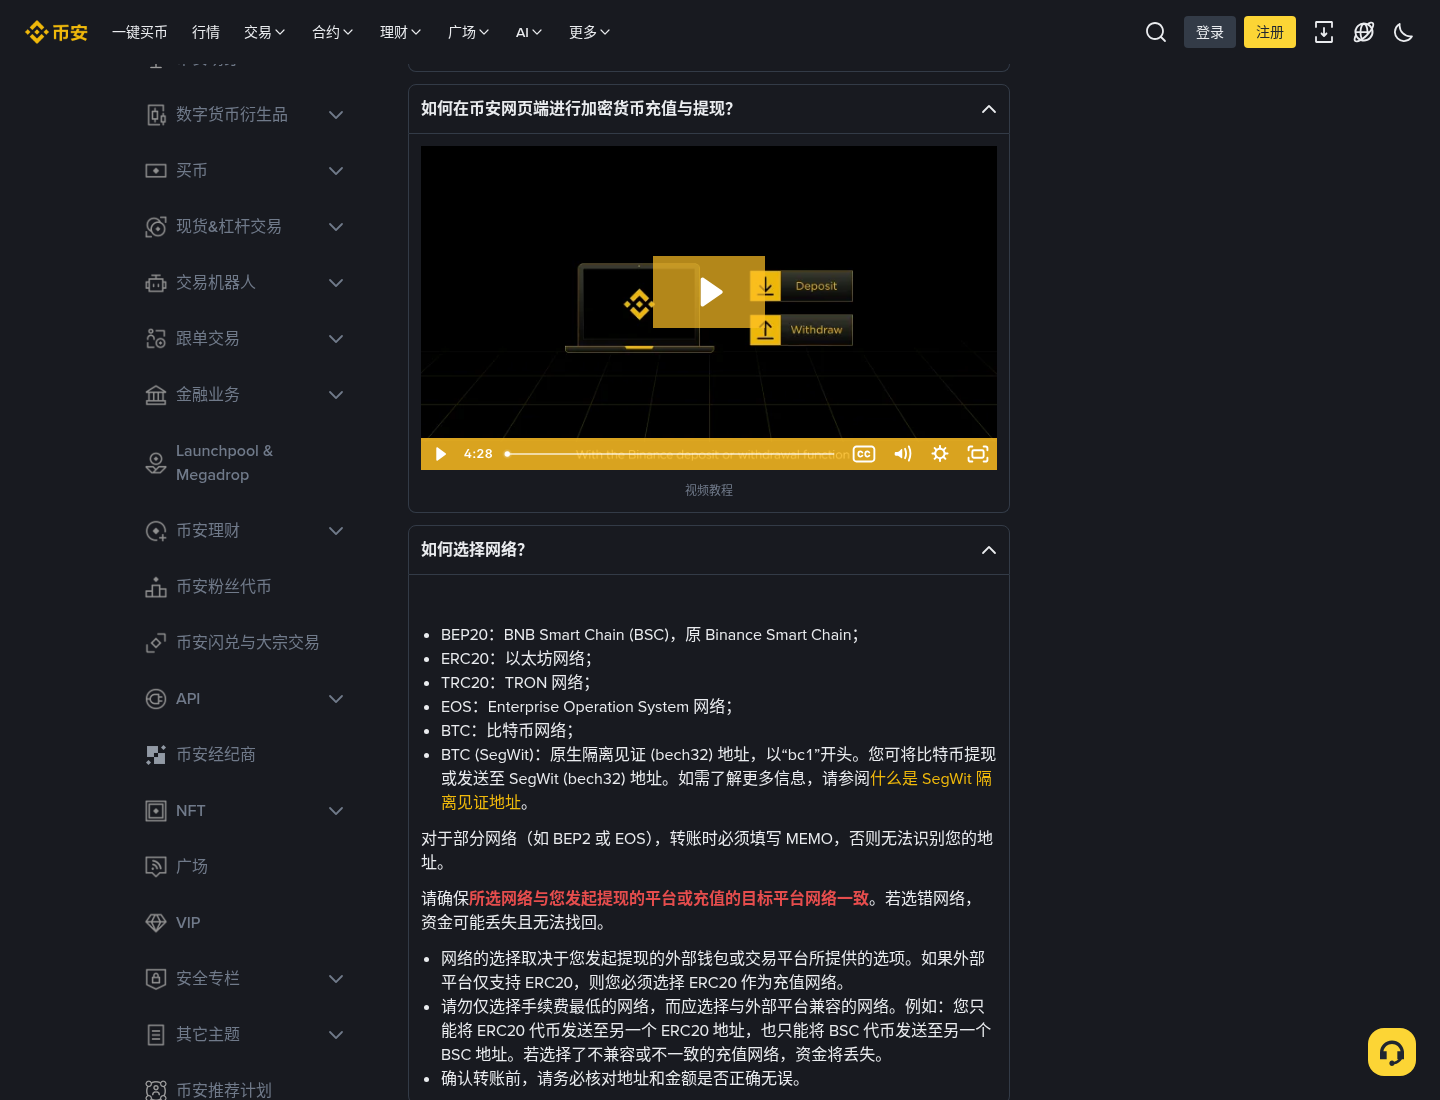This screenshot has height=1100, width=1440.
Task: Click the 币安 logo
Action: point(56,32)
